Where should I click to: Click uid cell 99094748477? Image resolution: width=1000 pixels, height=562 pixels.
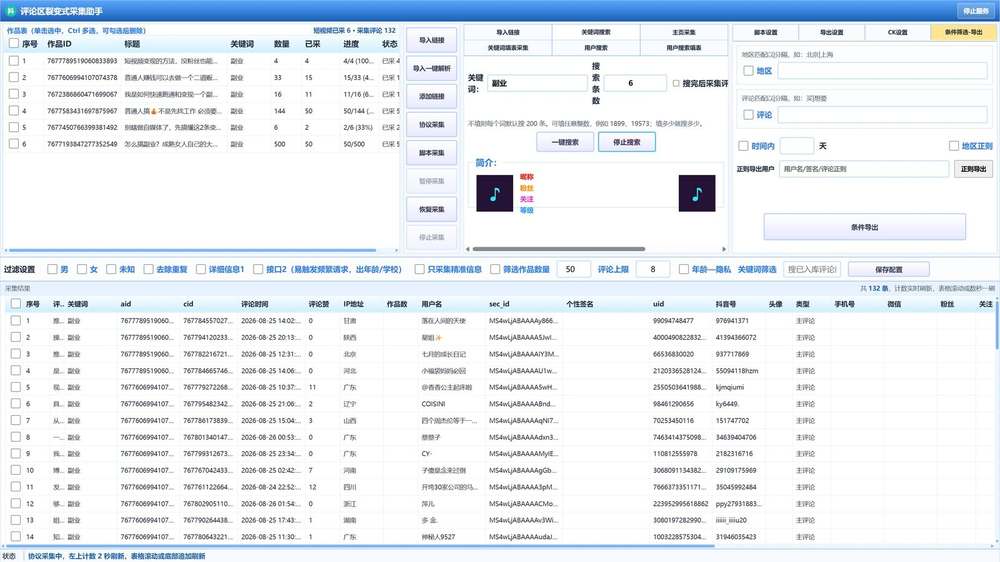coord(673,320)
